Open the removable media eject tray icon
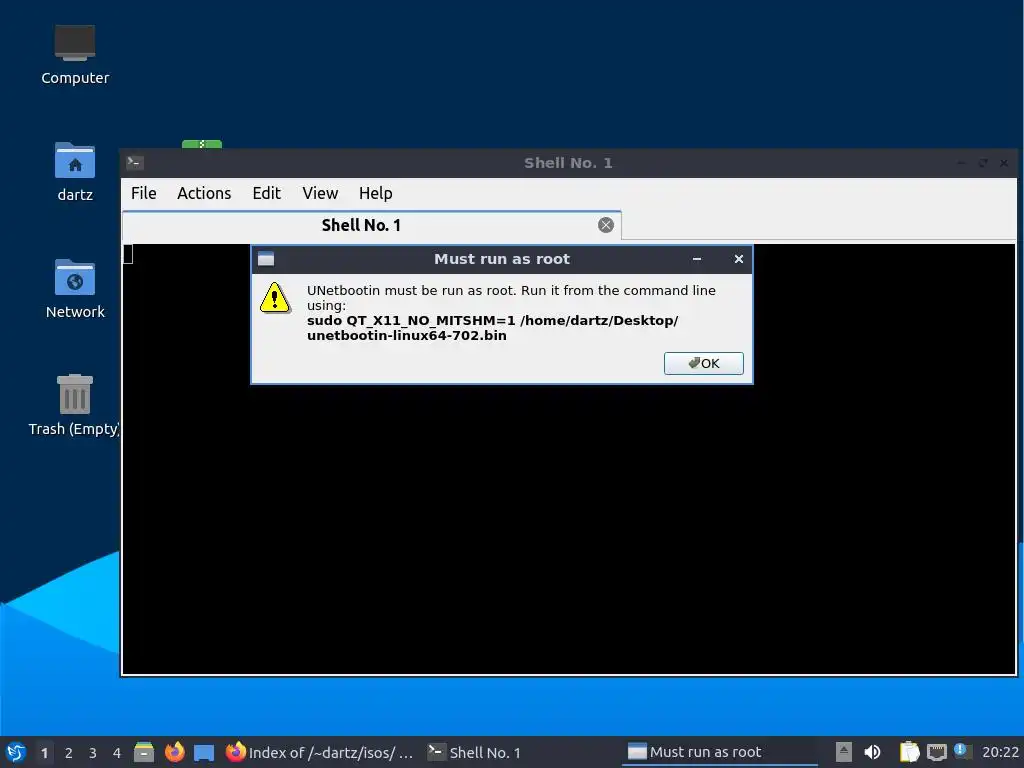Viewport: 1024px width, 768px height. pyautogui.click(x=844, y=752)
